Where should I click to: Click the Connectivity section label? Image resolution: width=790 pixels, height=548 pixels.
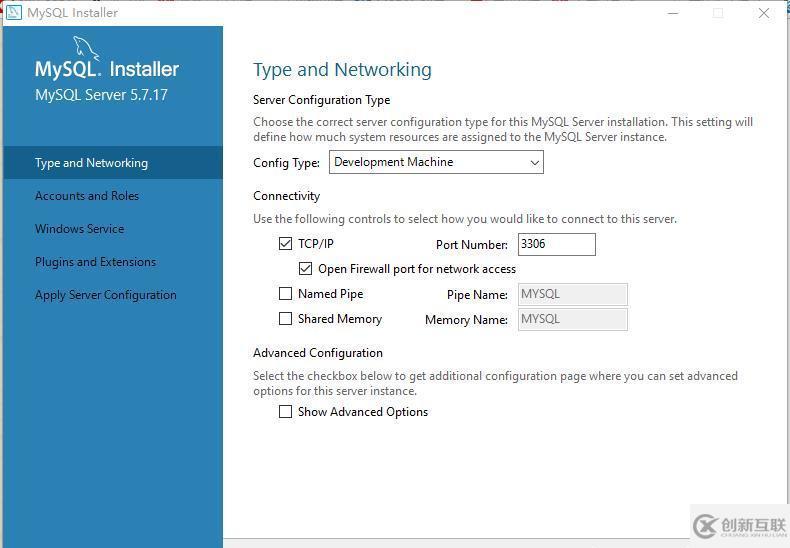(x=287, y=196)
